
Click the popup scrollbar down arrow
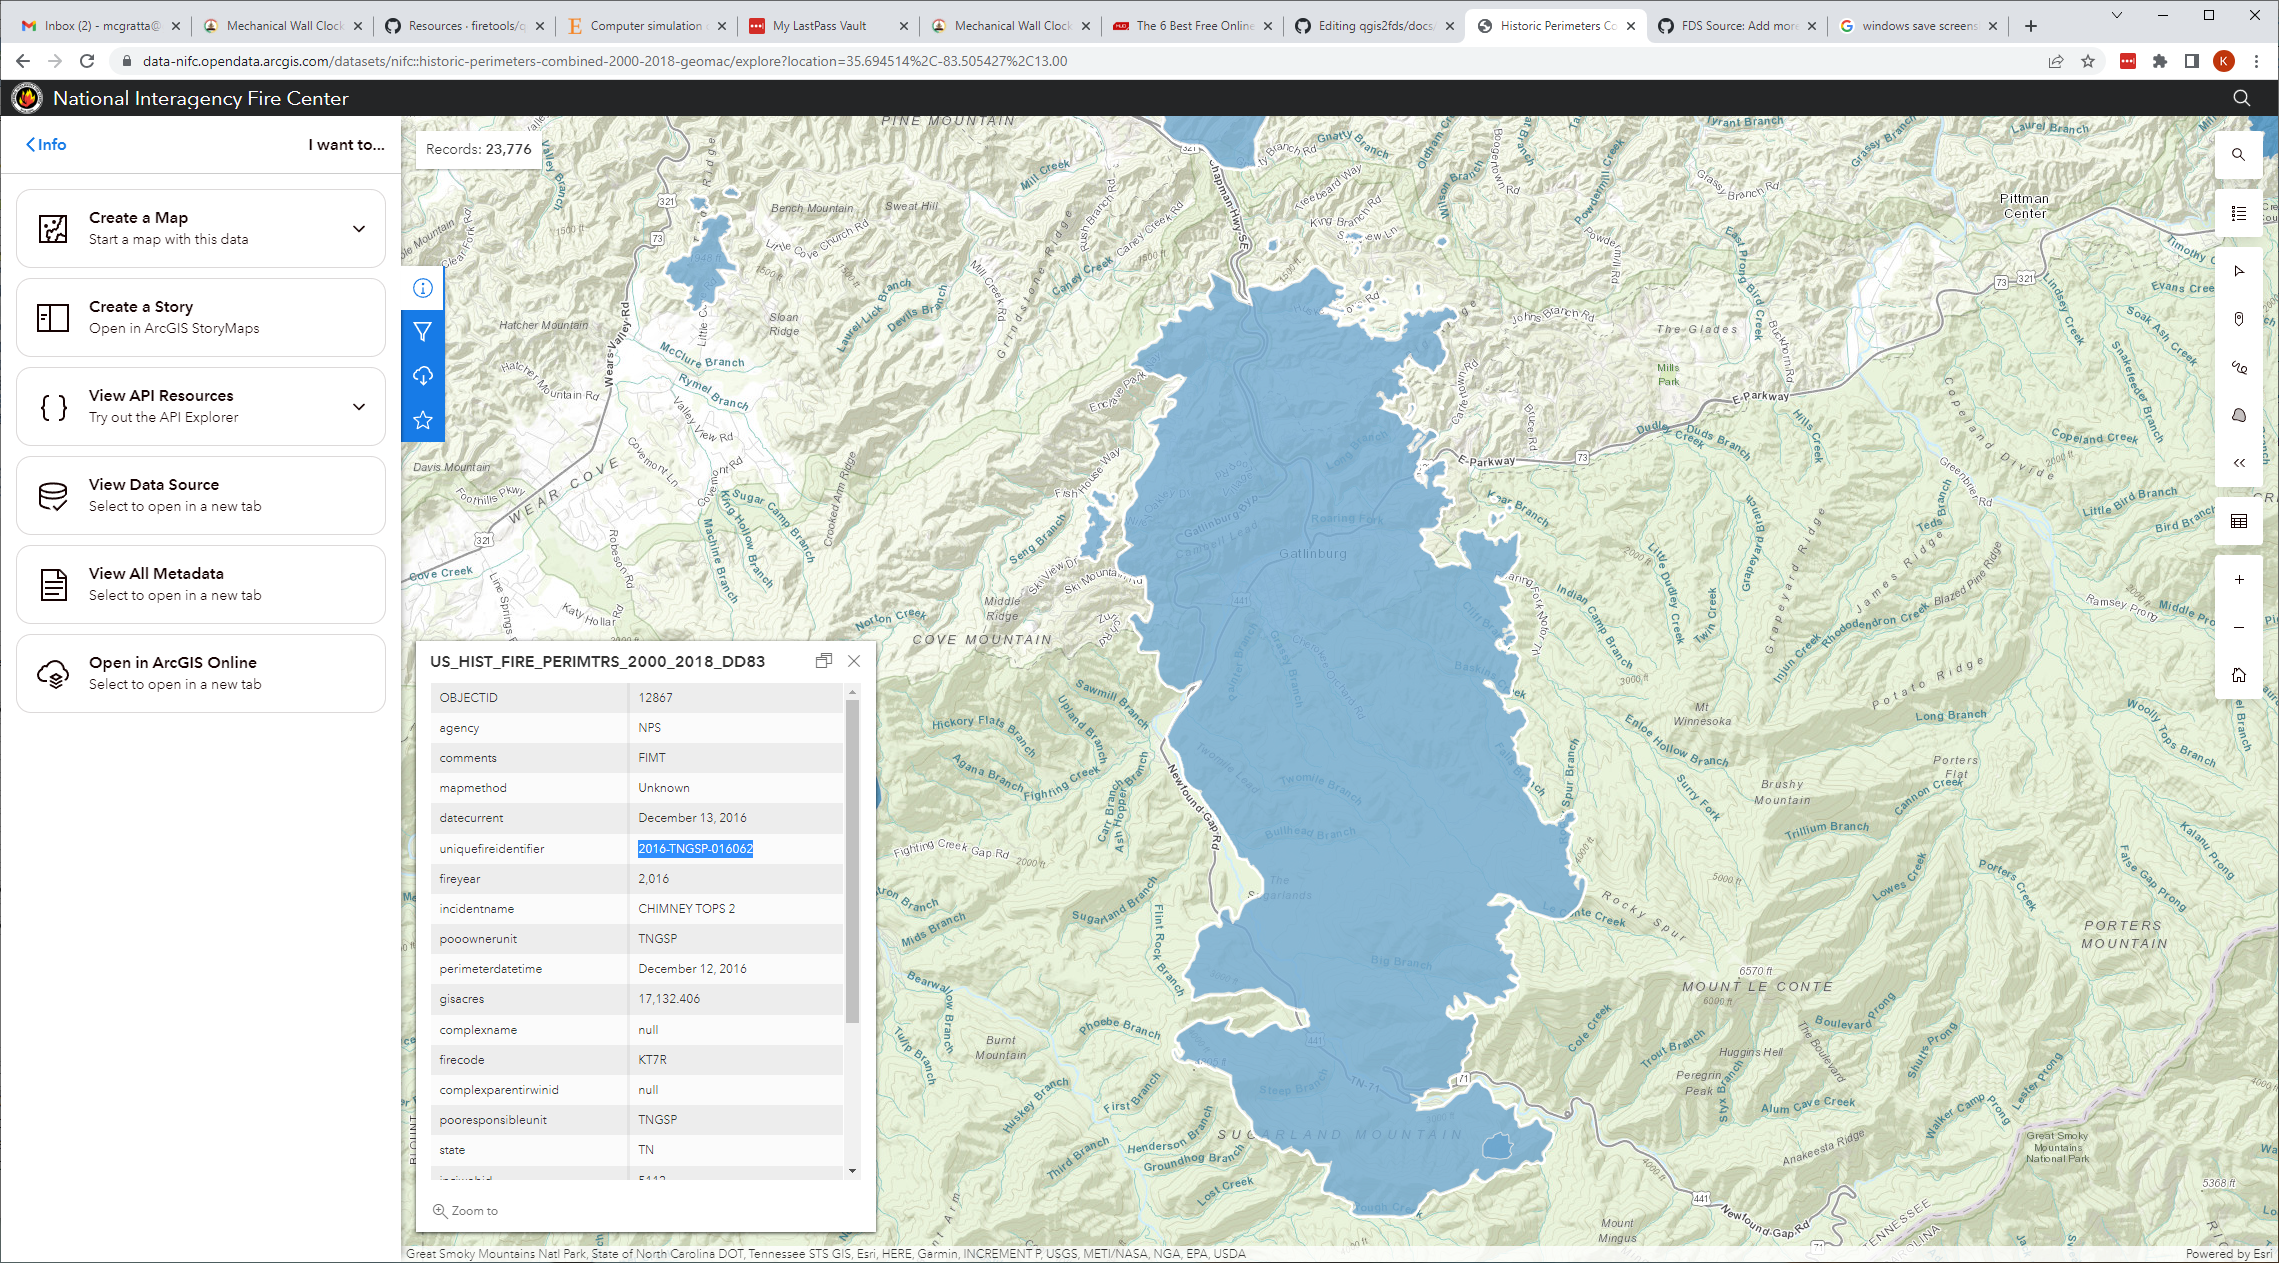(852, 1170)
